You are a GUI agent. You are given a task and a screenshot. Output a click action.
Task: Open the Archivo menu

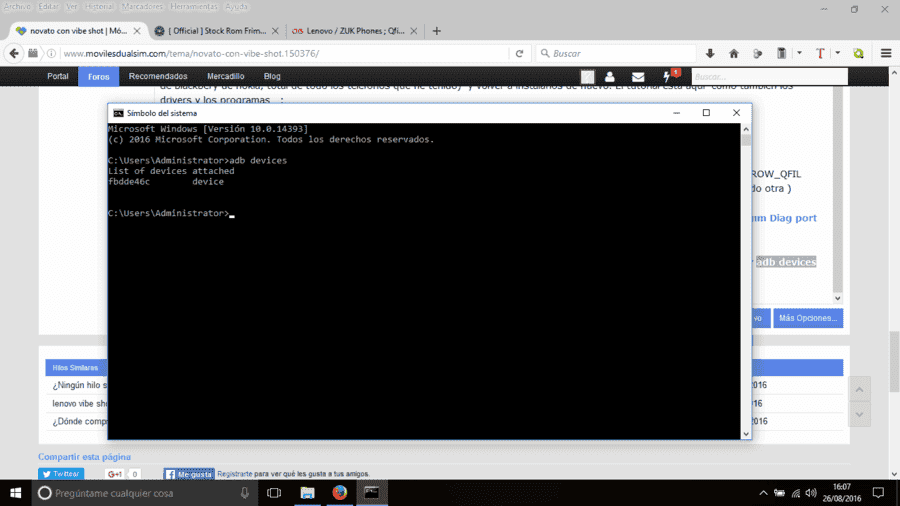coord(17,6)
